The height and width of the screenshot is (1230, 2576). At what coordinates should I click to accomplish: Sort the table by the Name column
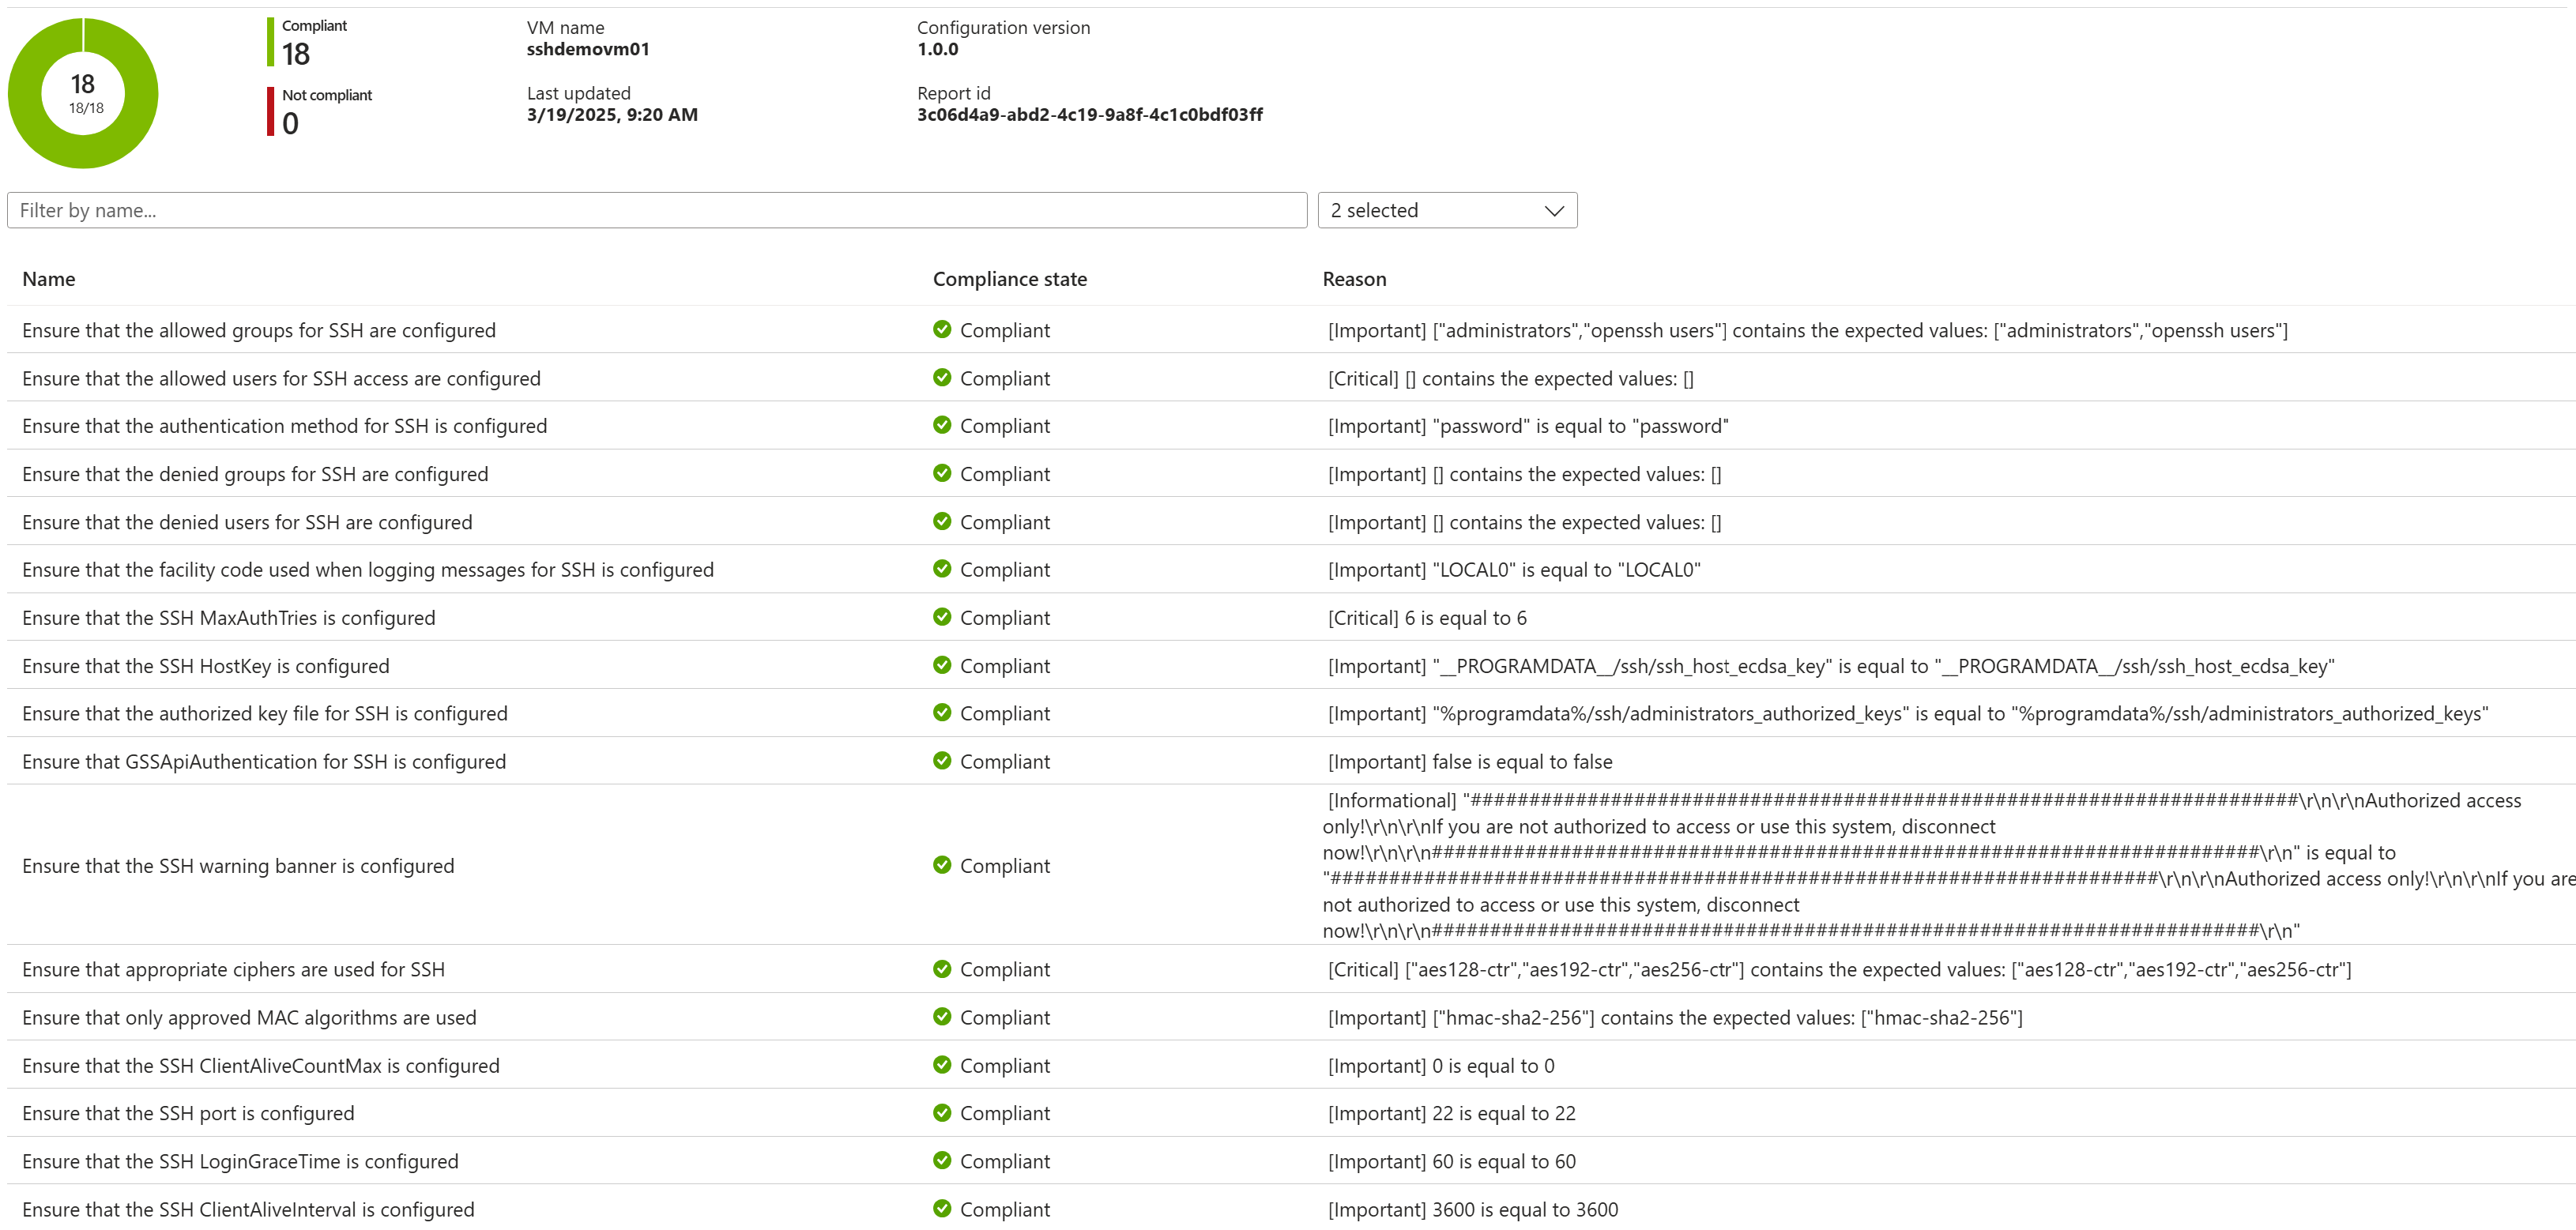click(48, 279)
